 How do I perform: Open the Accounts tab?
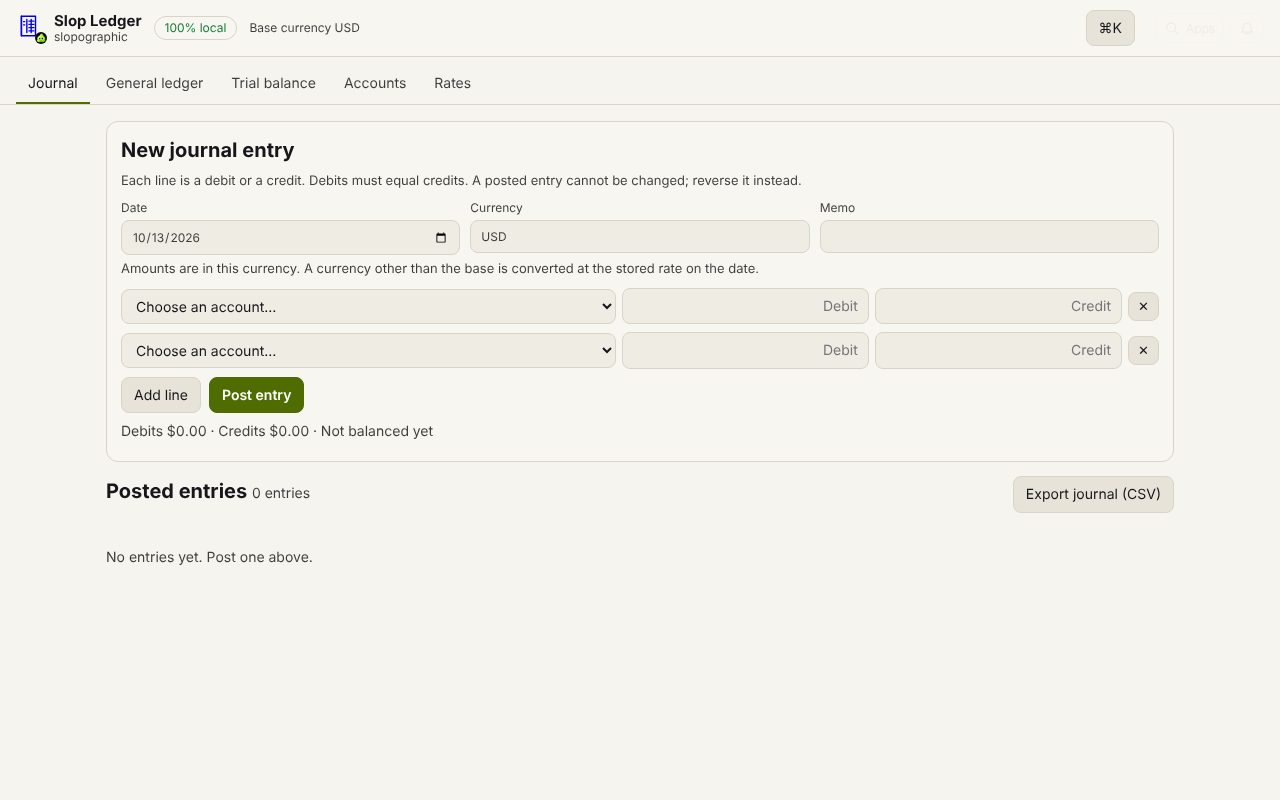click(x=375, y=83)
